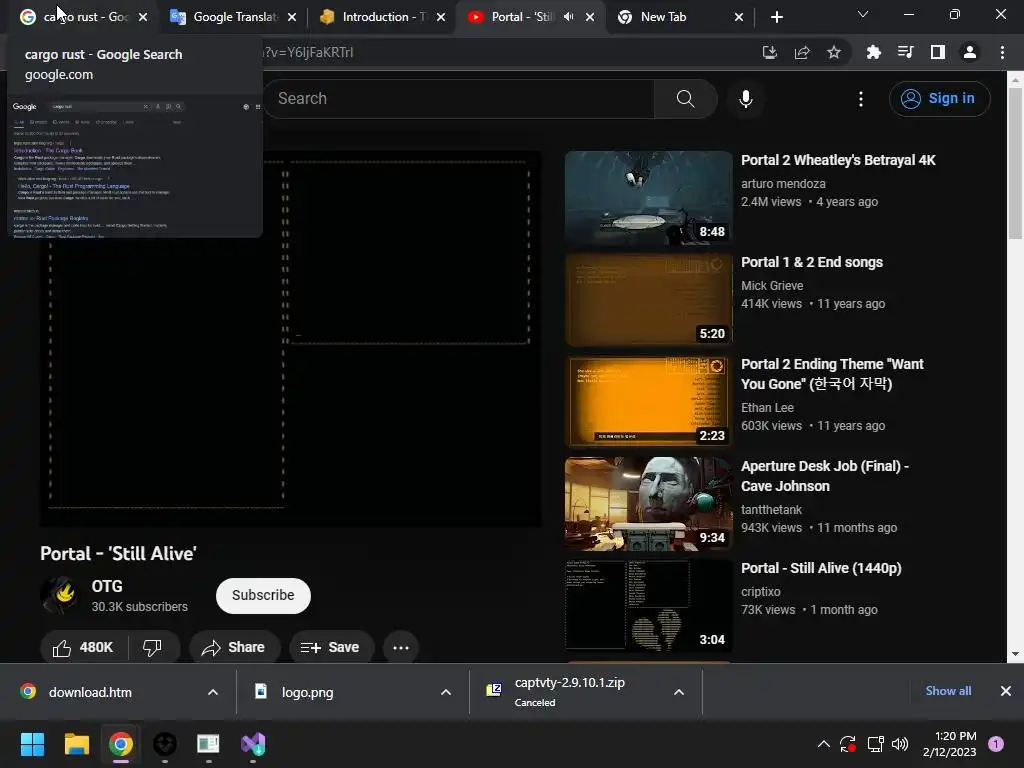
Task: Click the scrollbar down arrow
Action: pos(1015,654)
